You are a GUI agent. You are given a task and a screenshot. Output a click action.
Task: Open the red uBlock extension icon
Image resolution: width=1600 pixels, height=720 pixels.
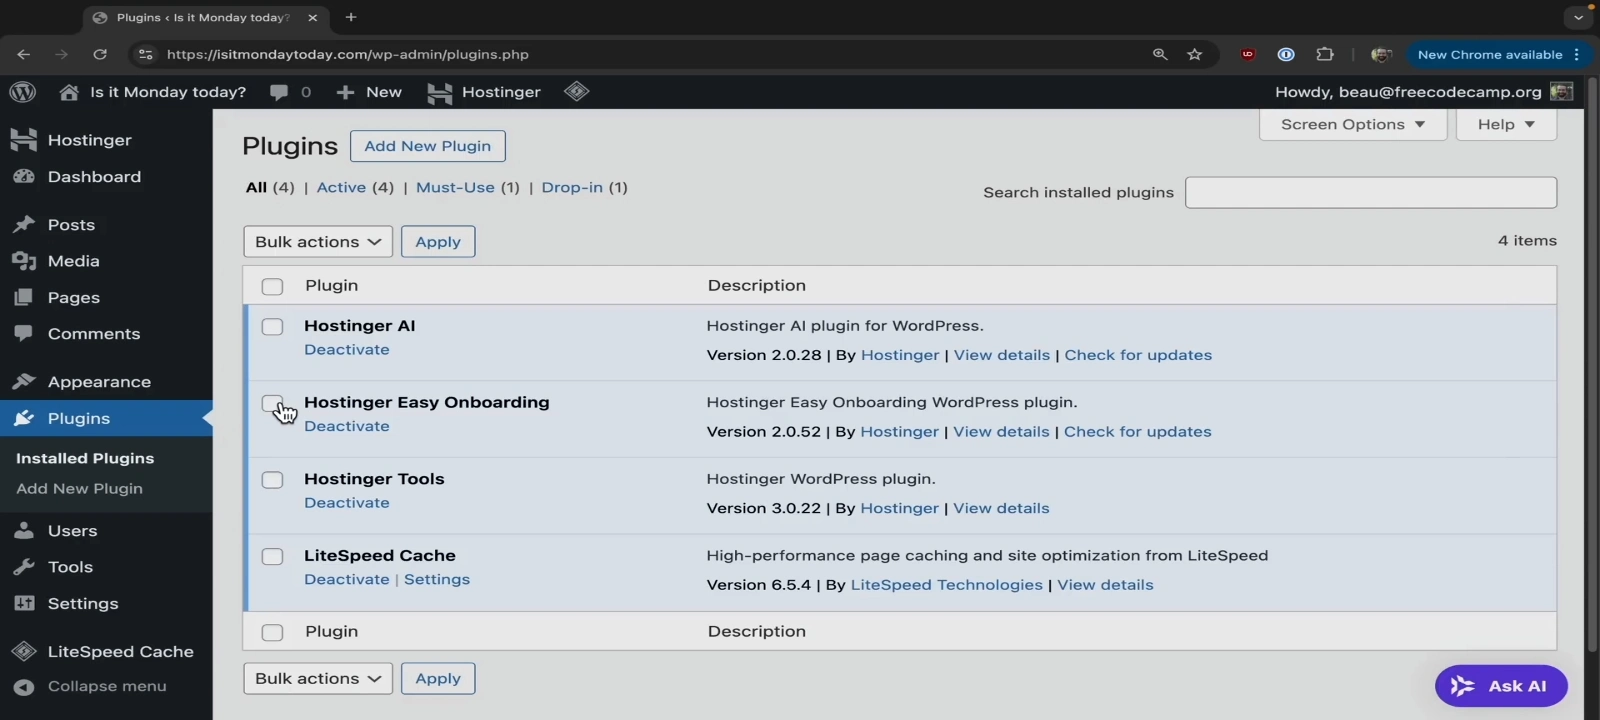(x=1248, y=54)
